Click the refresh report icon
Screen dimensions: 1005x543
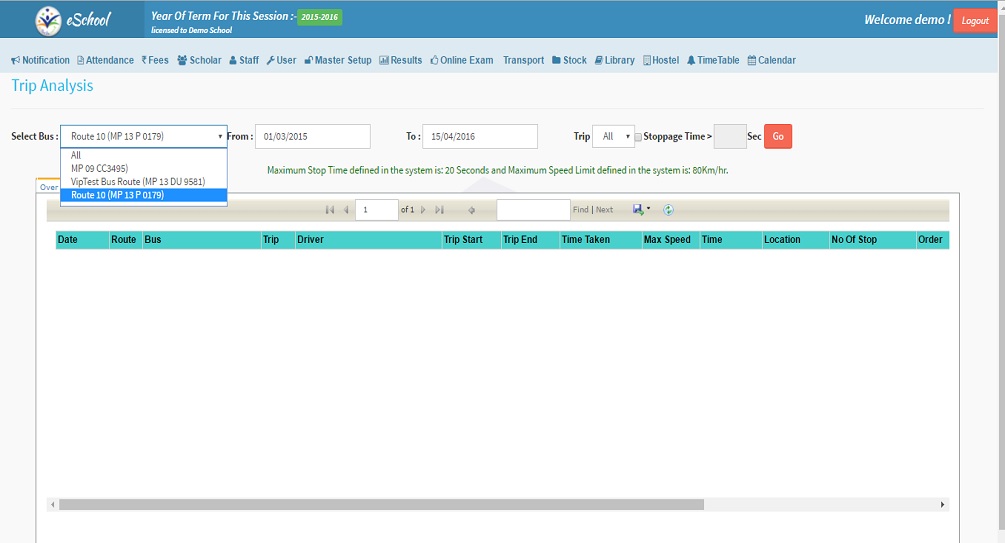(668, 210)
